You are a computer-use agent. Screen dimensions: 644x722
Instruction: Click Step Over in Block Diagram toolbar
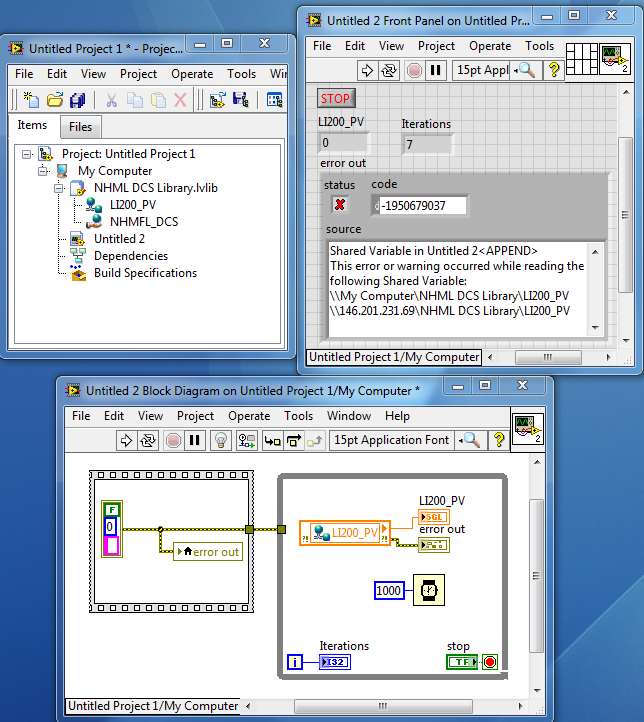click(x=294, y=441)
